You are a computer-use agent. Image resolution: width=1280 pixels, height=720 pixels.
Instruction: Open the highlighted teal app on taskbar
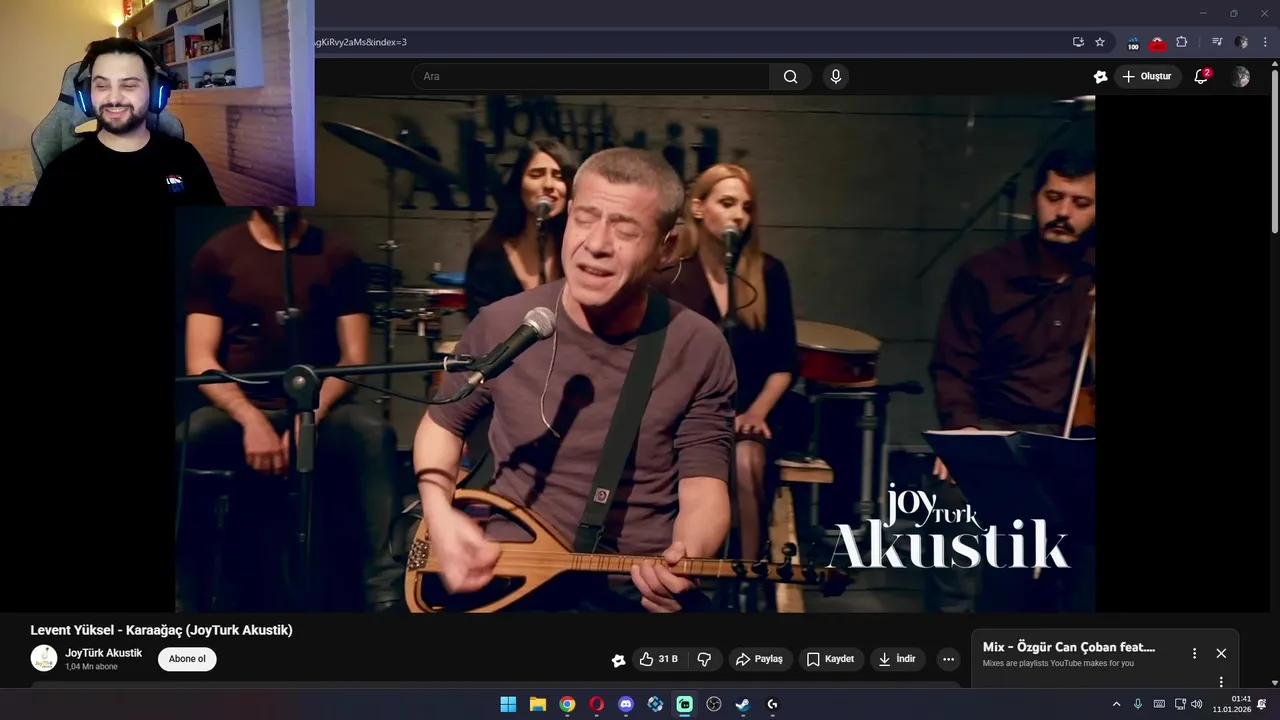point(685,704)
